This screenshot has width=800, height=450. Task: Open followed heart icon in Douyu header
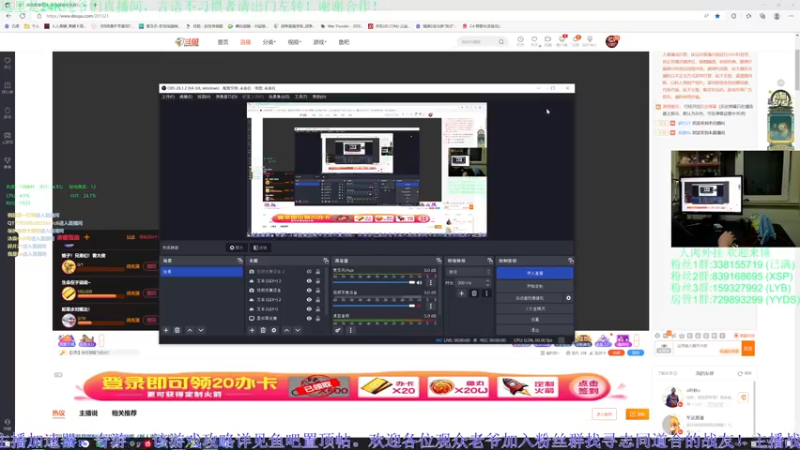tap(534, 41)
